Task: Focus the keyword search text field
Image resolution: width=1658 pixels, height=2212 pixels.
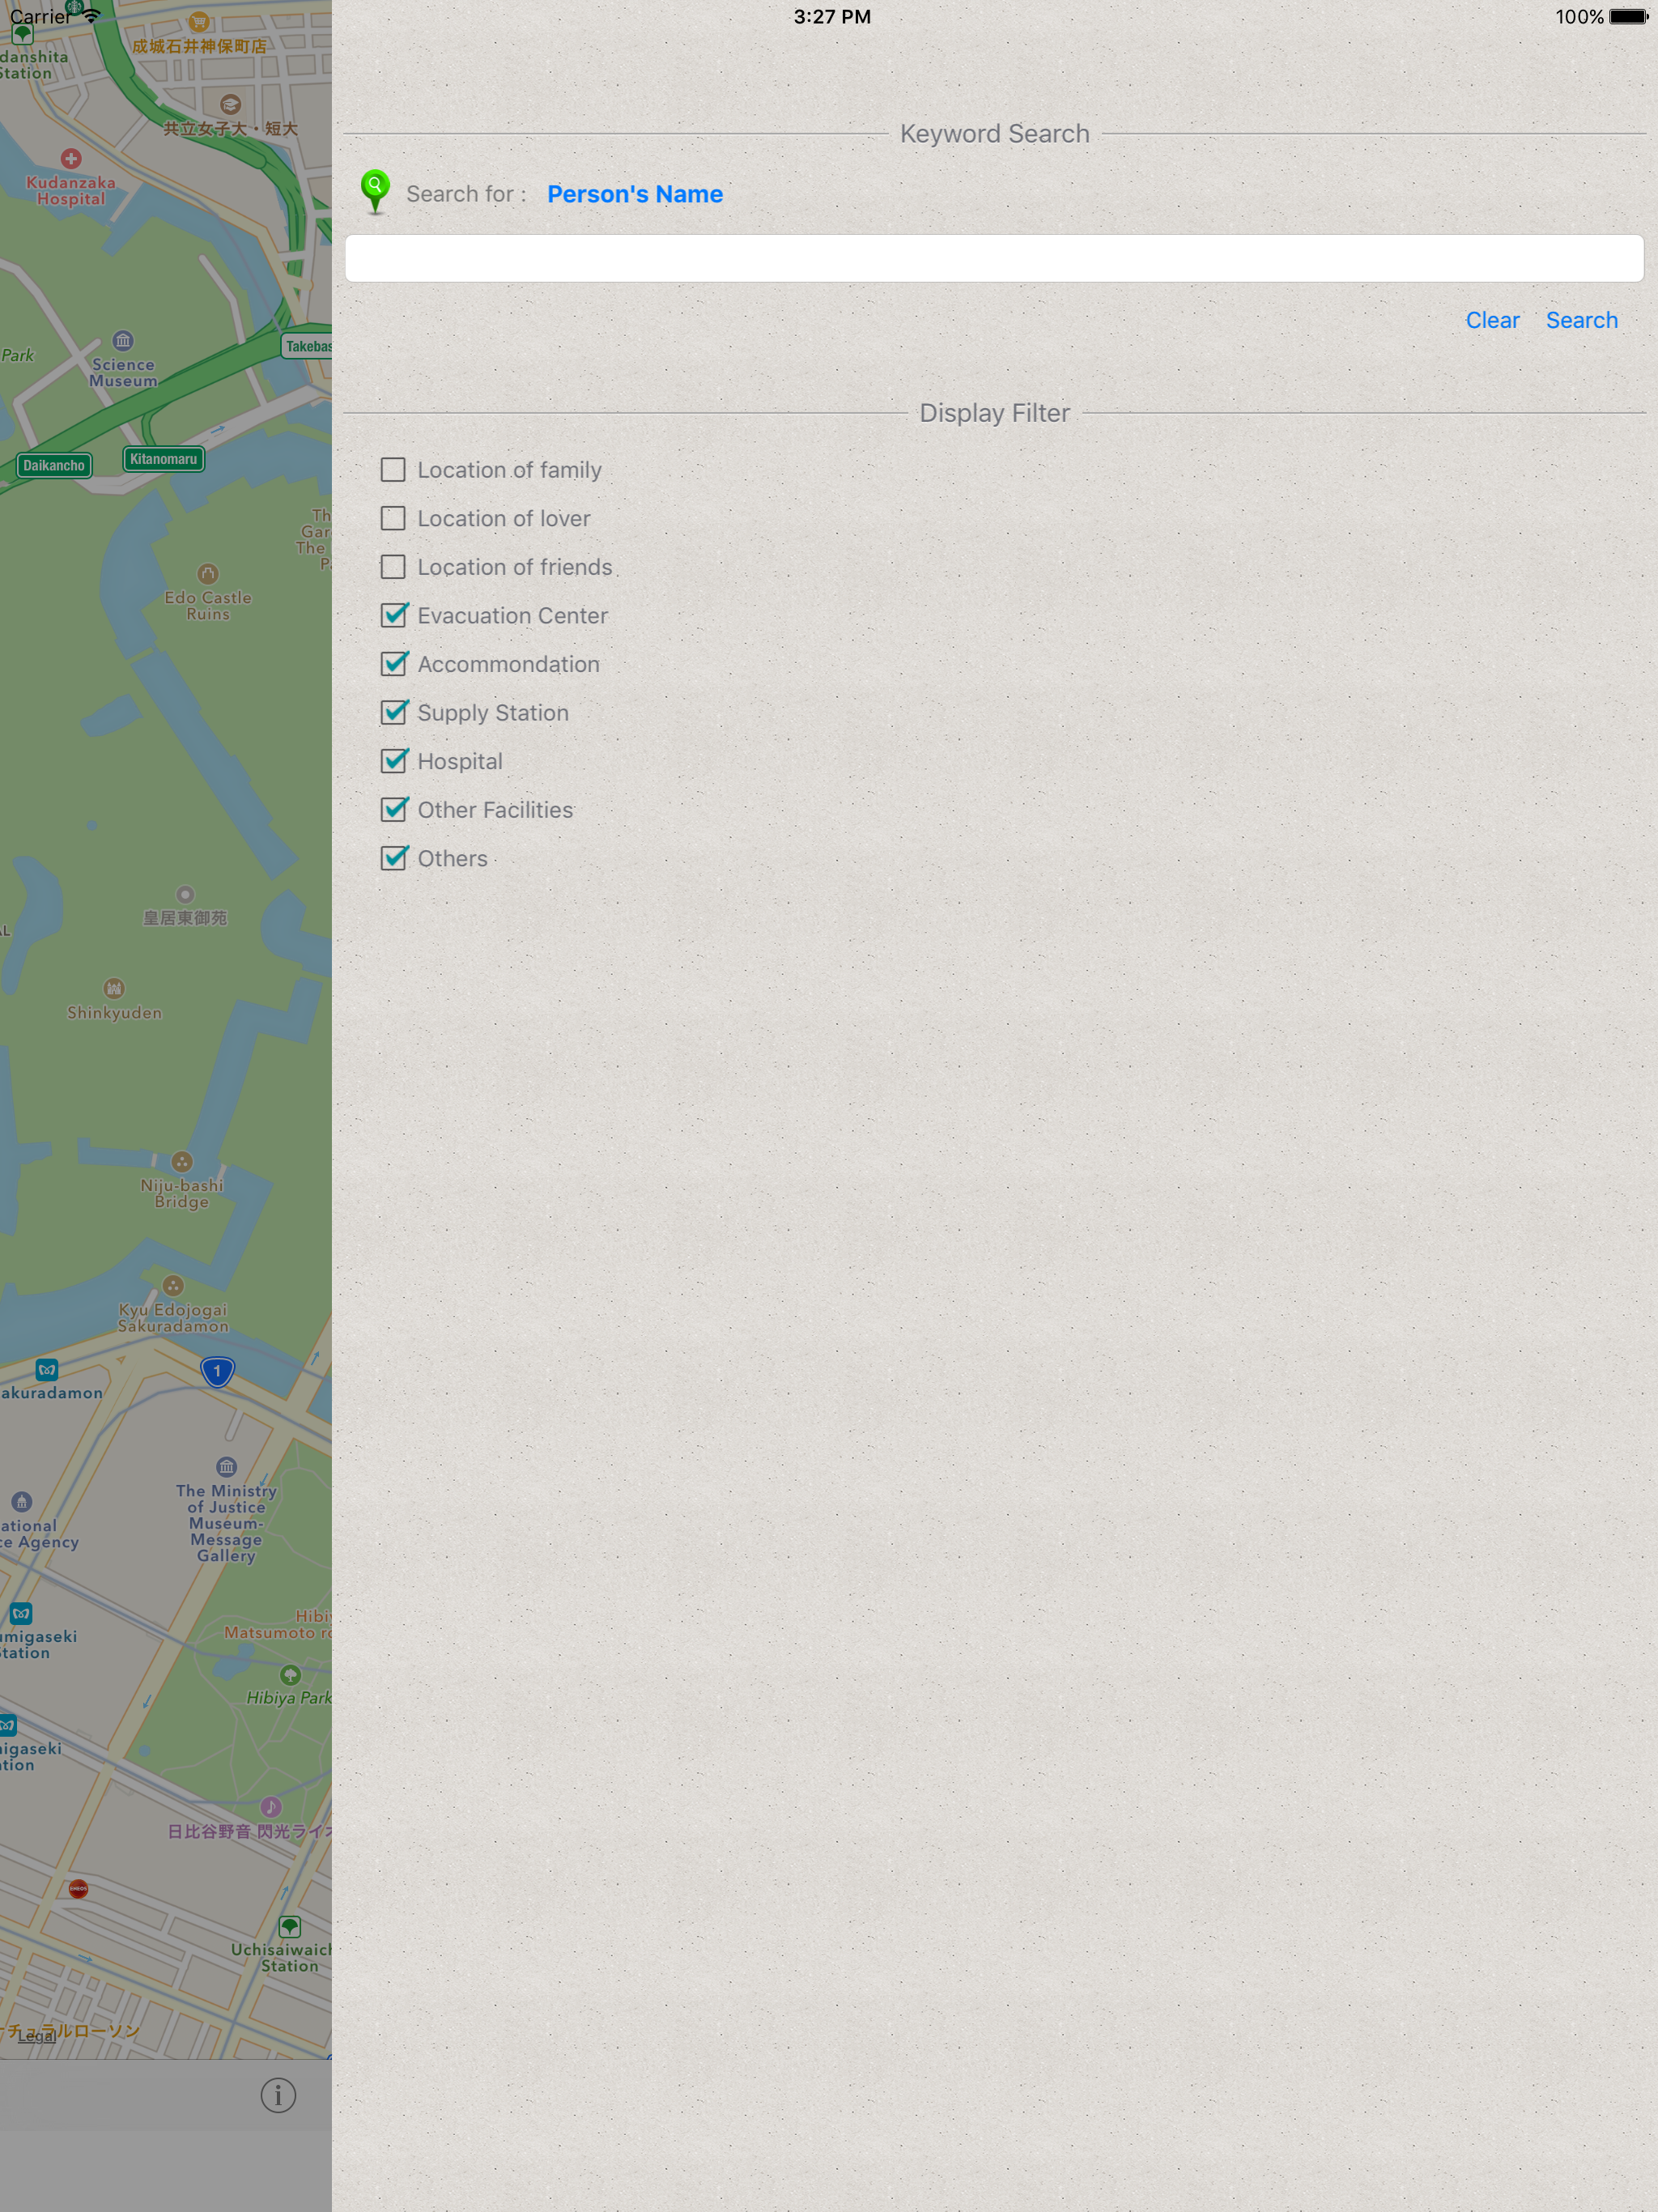Action: coord(993,258)
